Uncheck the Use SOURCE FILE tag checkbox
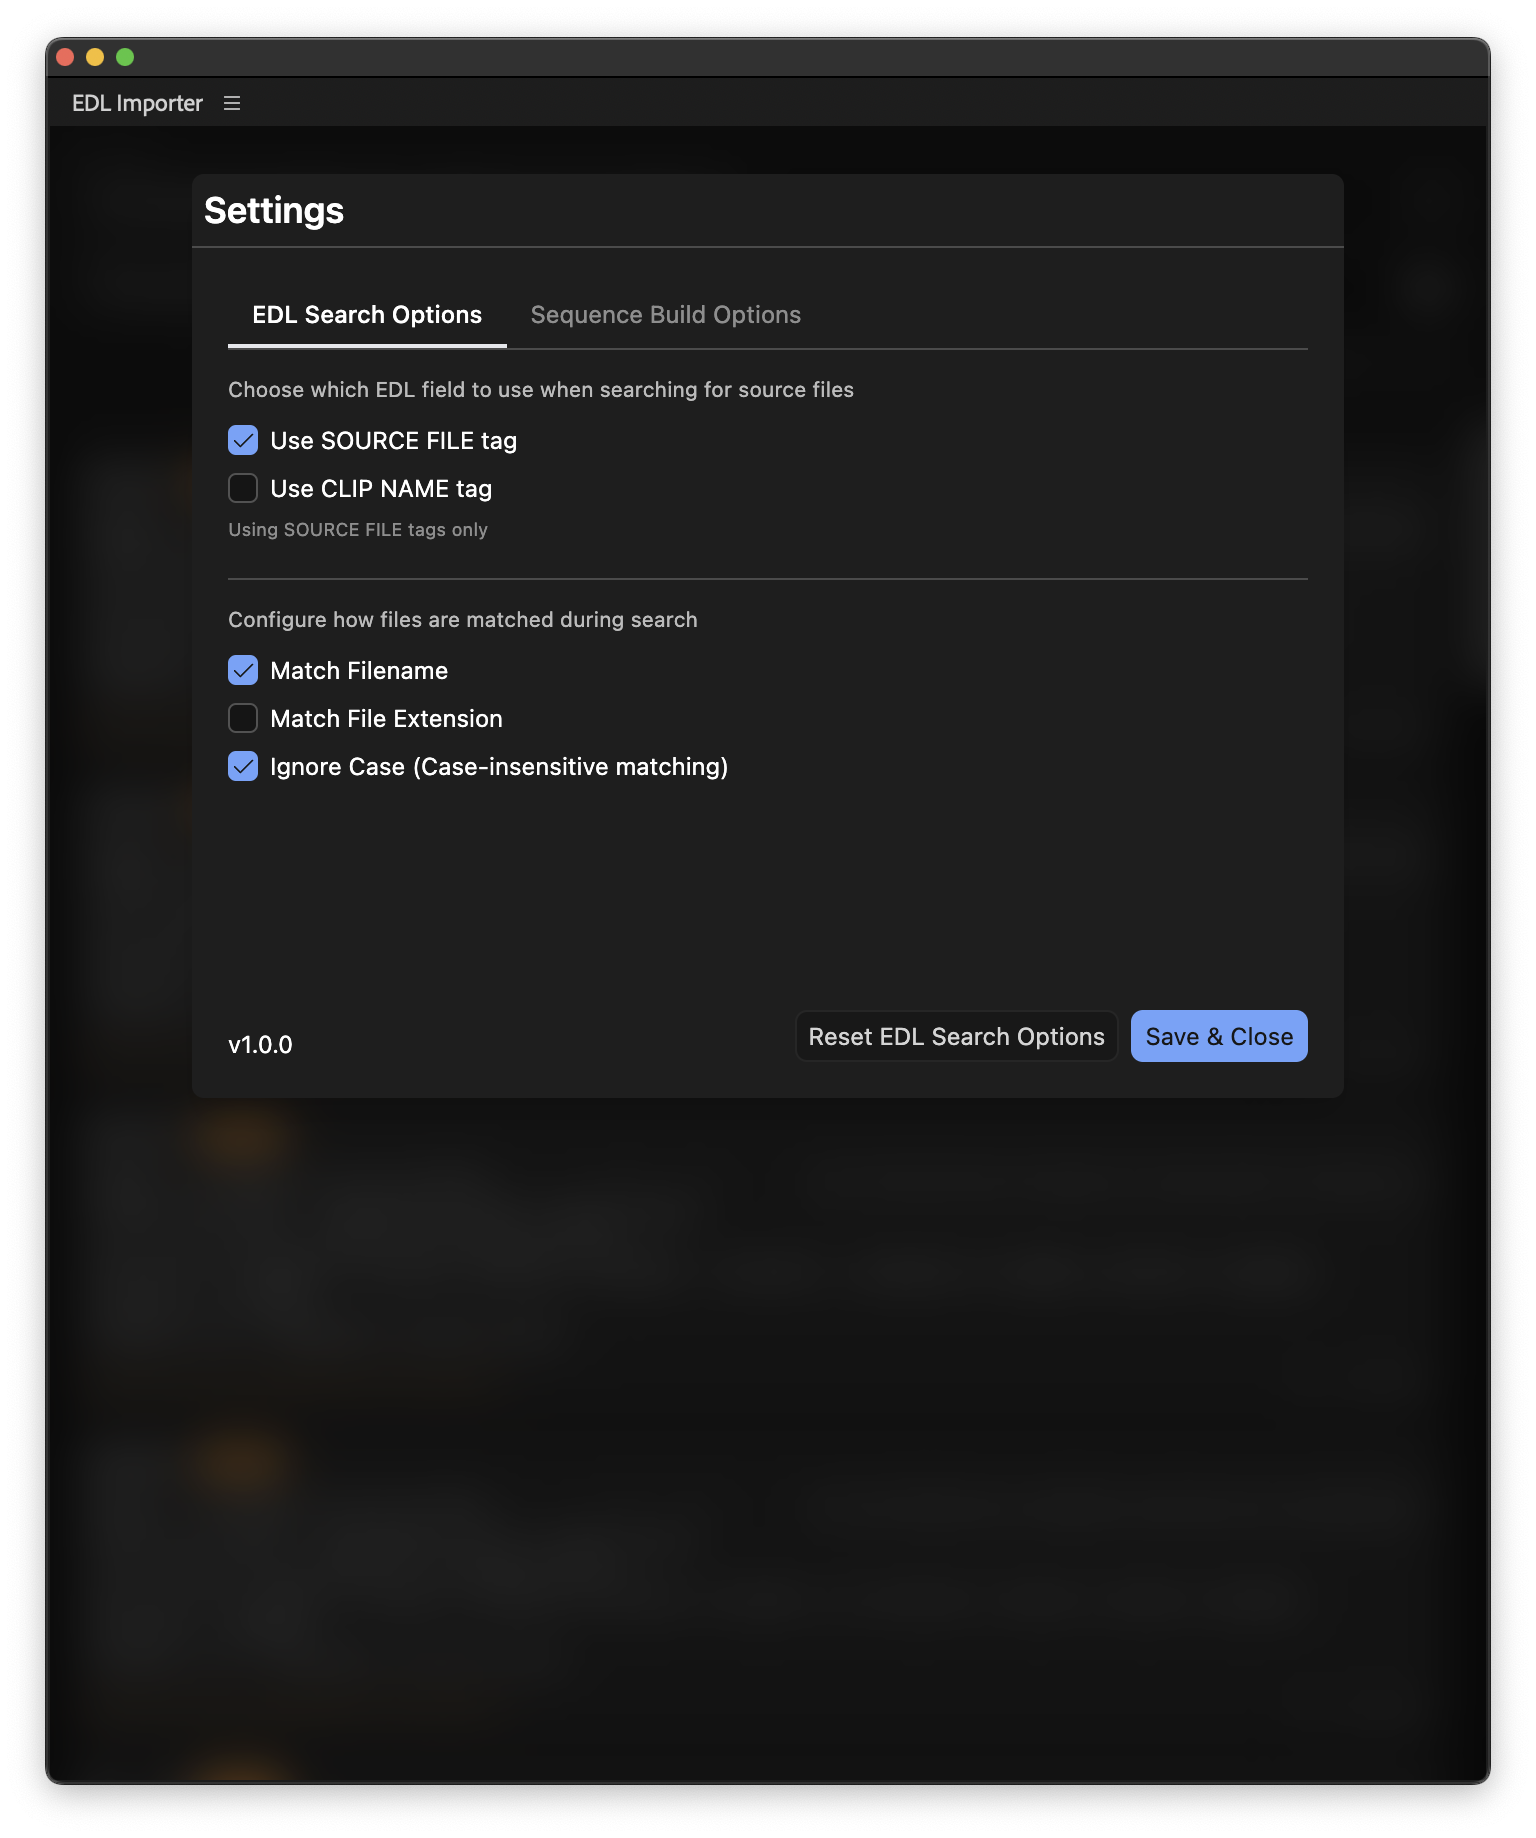The height and width of the screenshot is (1838, 1536). [243, 440]
